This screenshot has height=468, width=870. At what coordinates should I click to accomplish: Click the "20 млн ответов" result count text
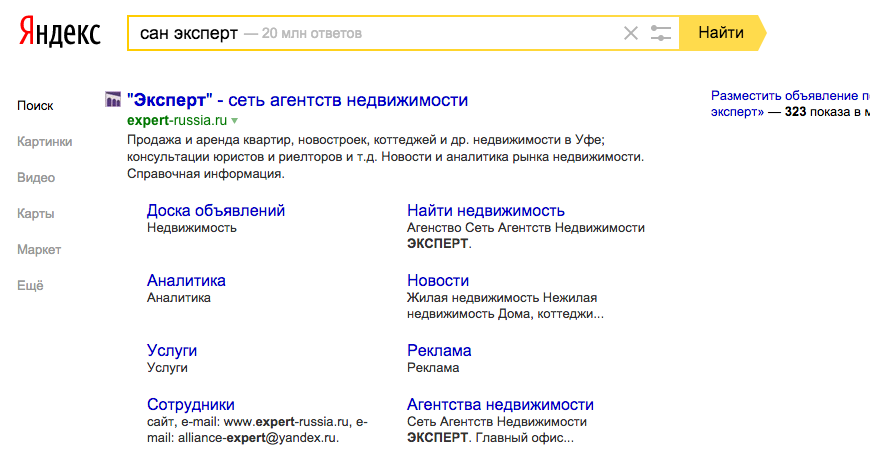312,33
